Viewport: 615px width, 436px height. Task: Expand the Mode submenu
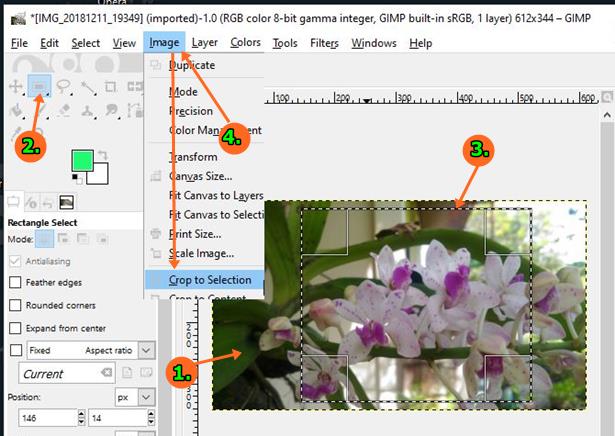click(x=204, y=92)
